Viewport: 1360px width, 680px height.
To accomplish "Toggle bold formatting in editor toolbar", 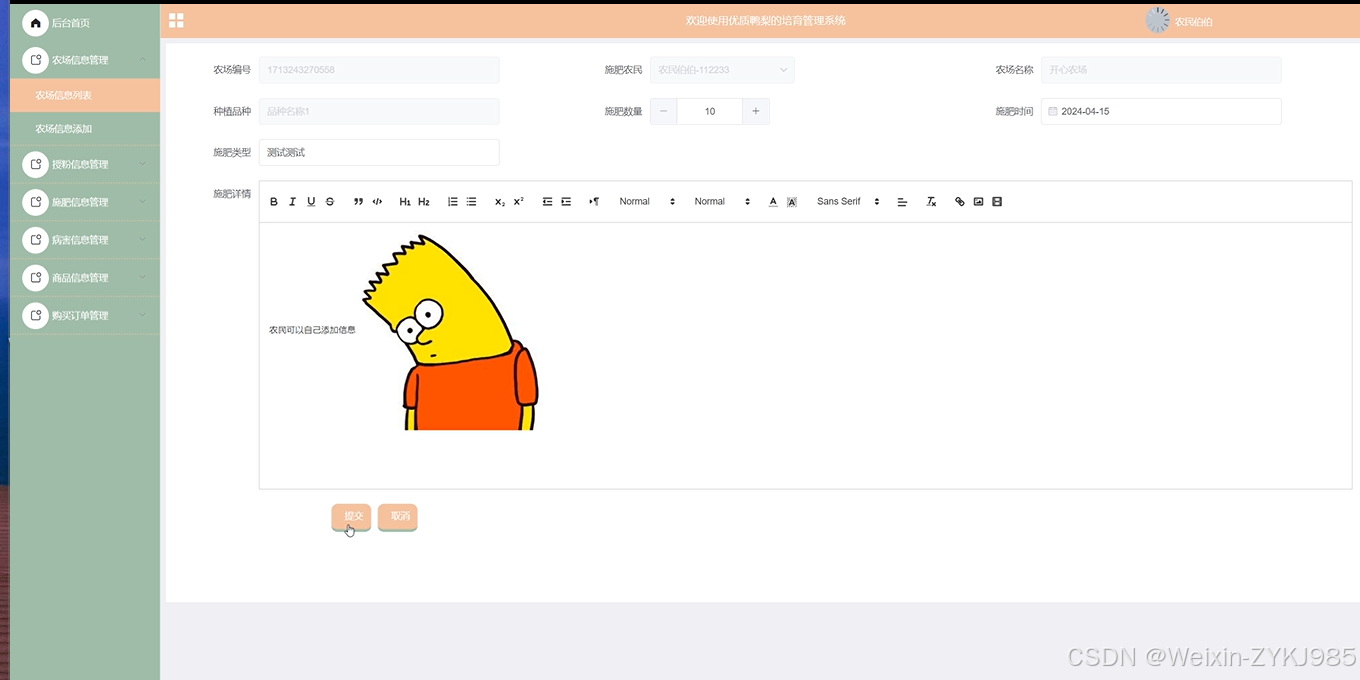I will (x=274, y=202).
